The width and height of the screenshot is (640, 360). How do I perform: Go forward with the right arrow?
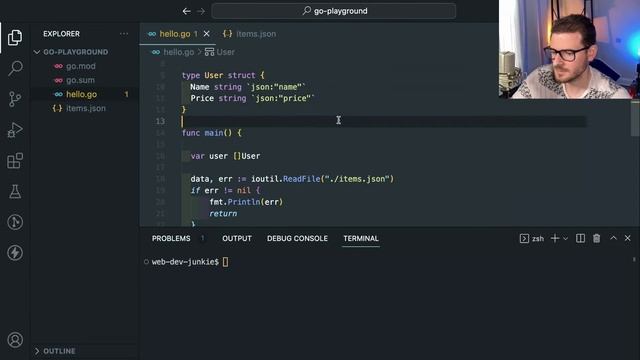(201, 11)
